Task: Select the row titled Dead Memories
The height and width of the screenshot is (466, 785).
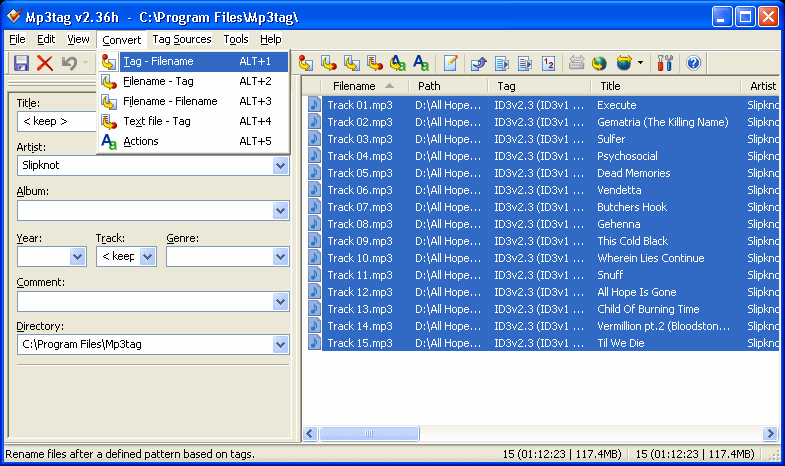Action: [543, 173]
